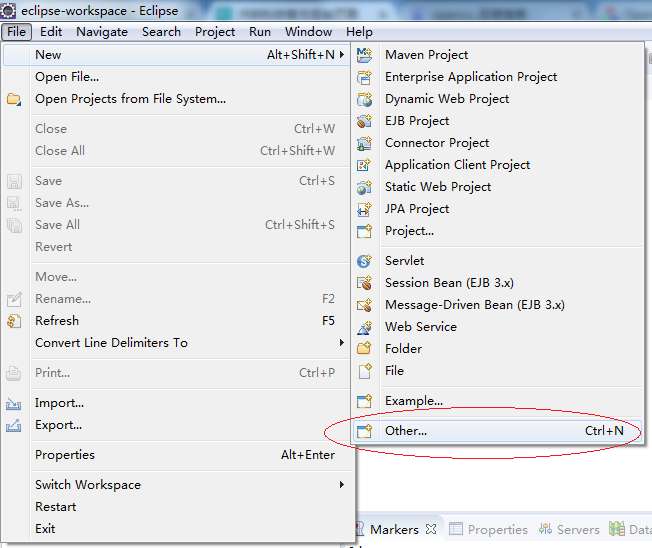Select Session Bean (EJB 3.x) entry
The height and width of the screenshot is (548, 652).
tap(497, 283)
